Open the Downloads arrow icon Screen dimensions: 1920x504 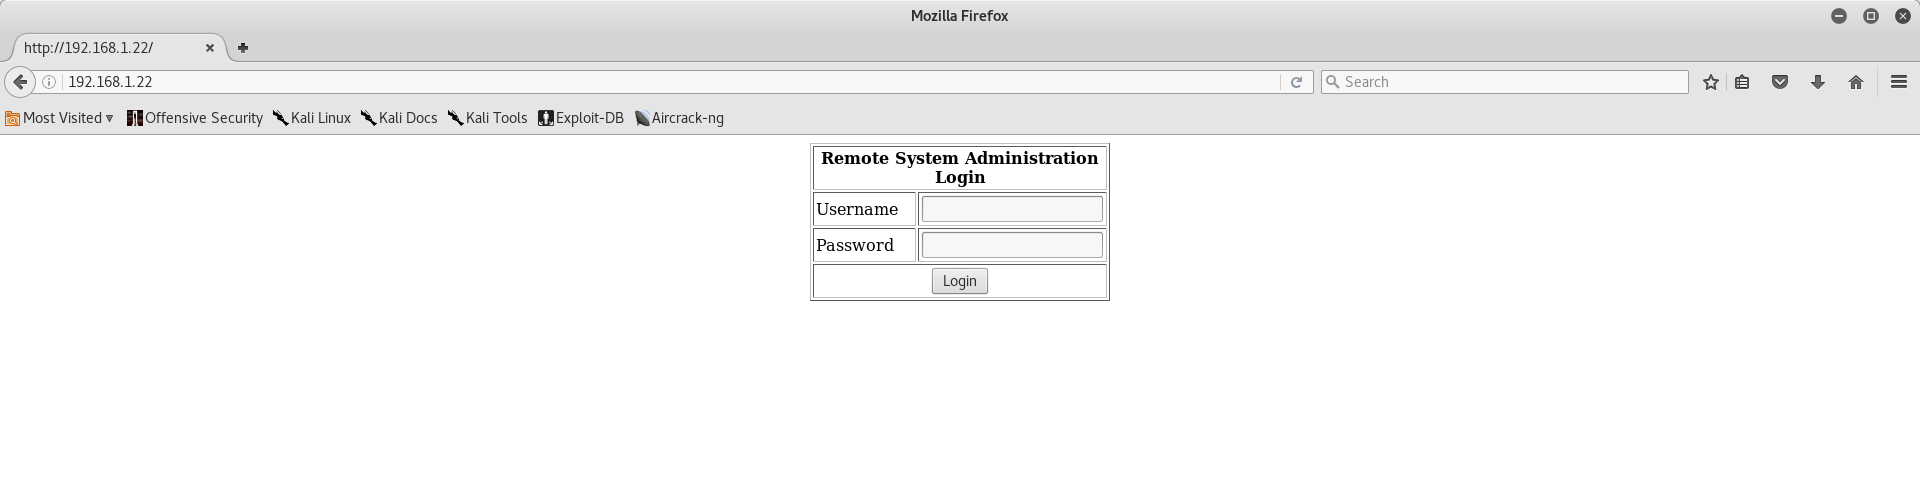click(x=1818, y=82)
